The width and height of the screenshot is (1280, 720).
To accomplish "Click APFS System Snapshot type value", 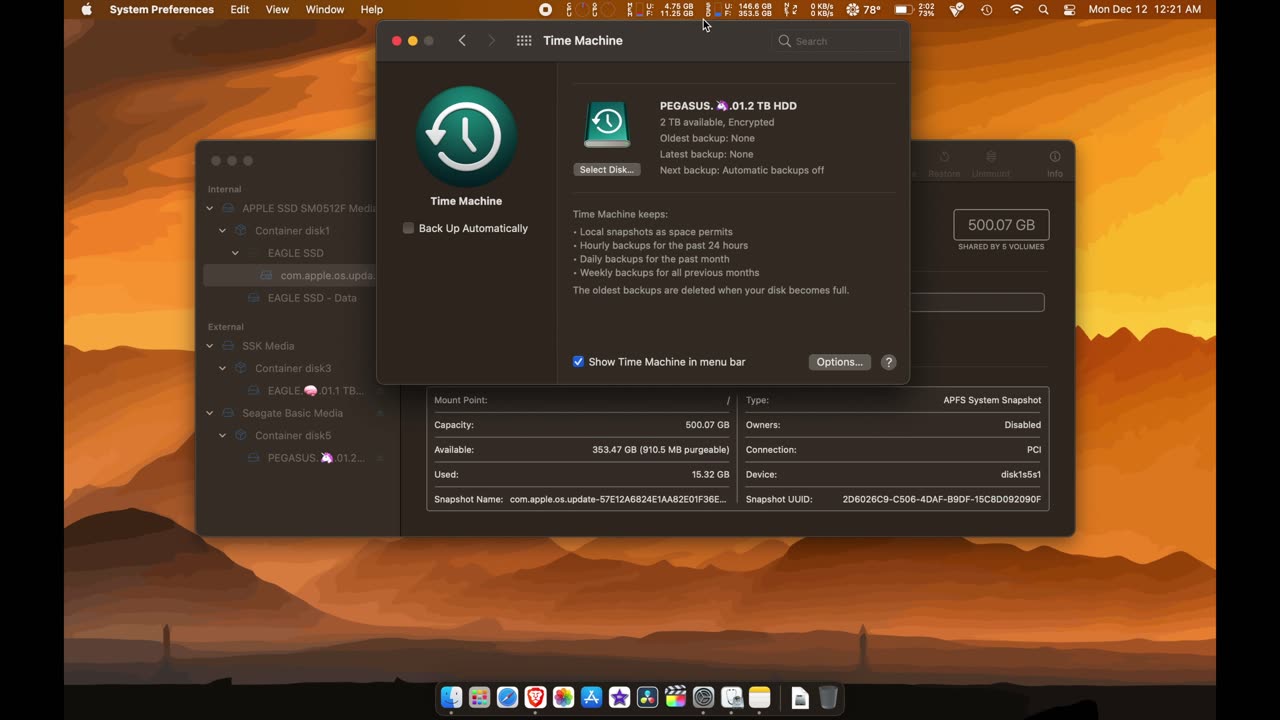I will tap(992, 400).
